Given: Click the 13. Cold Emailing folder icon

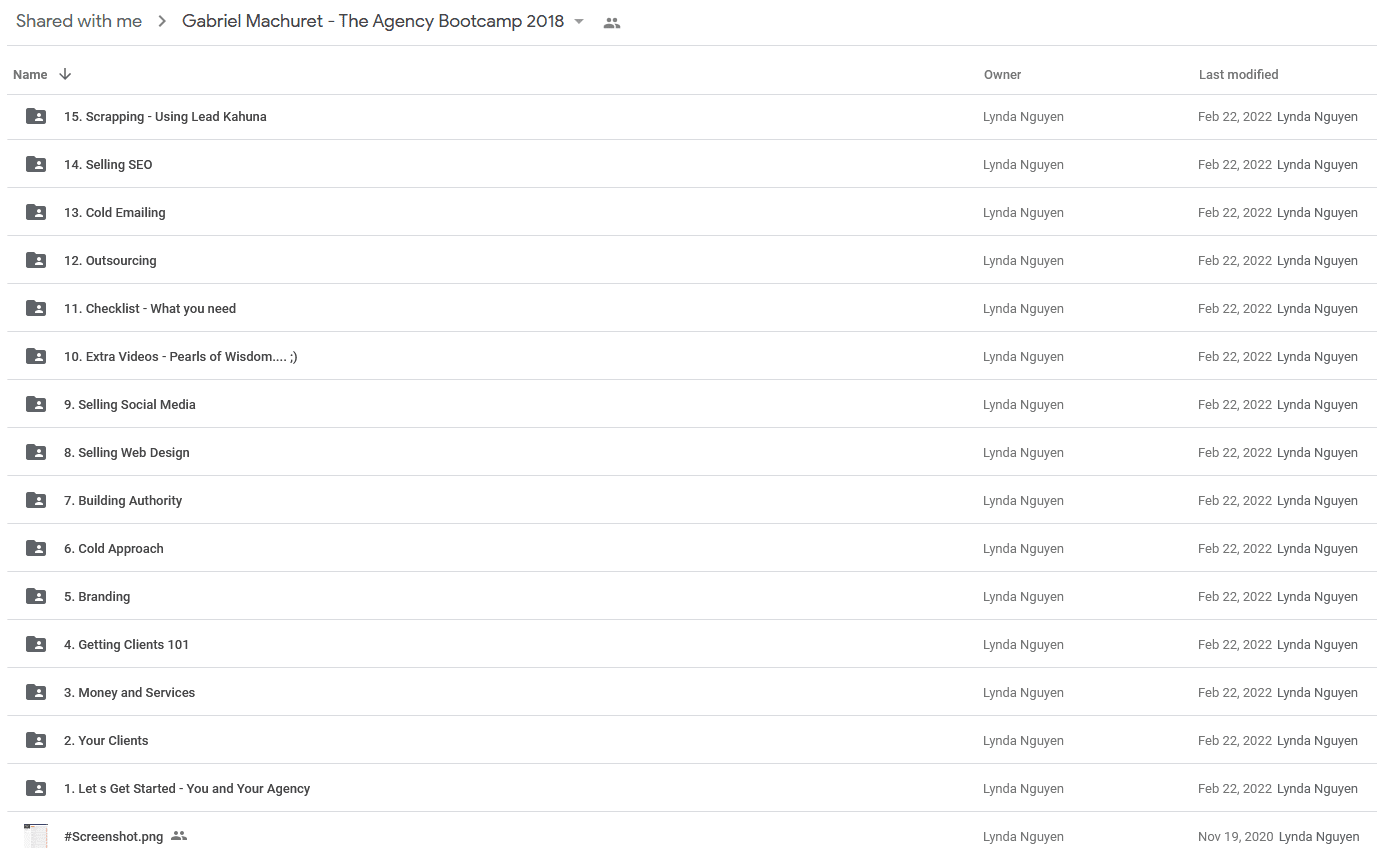Looking at the screenshot, I should coord(36,212).
